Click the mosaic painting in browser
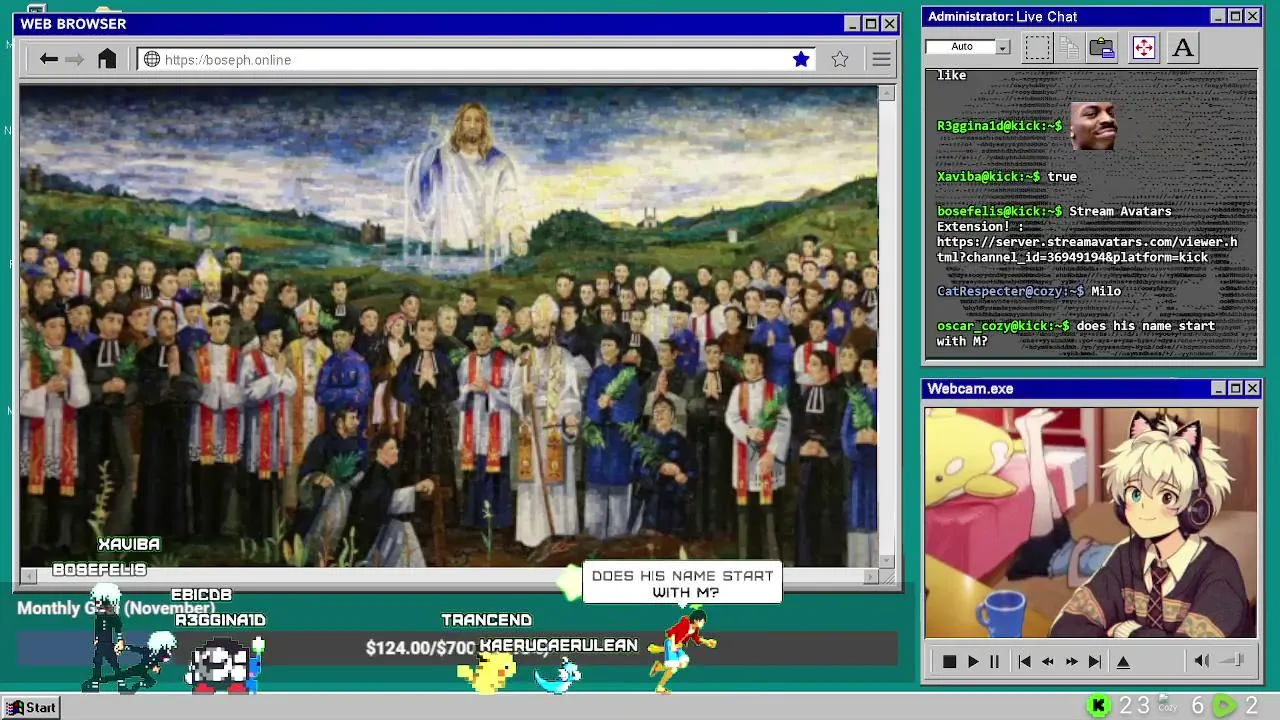Image resolution: width=1280 pixels, height=720 pixels. (448, 326)
